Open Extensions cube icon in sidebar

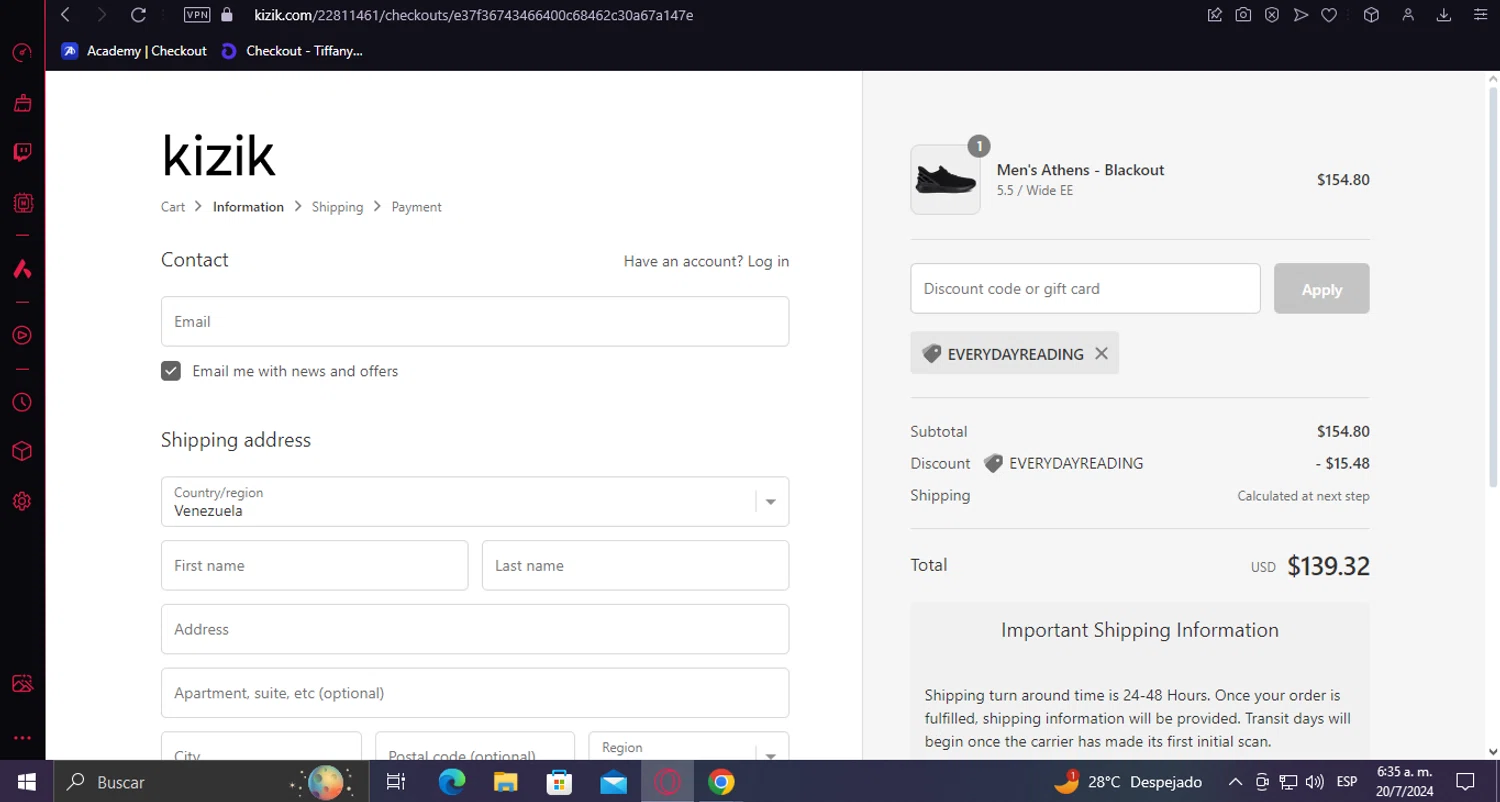[22, 452]
